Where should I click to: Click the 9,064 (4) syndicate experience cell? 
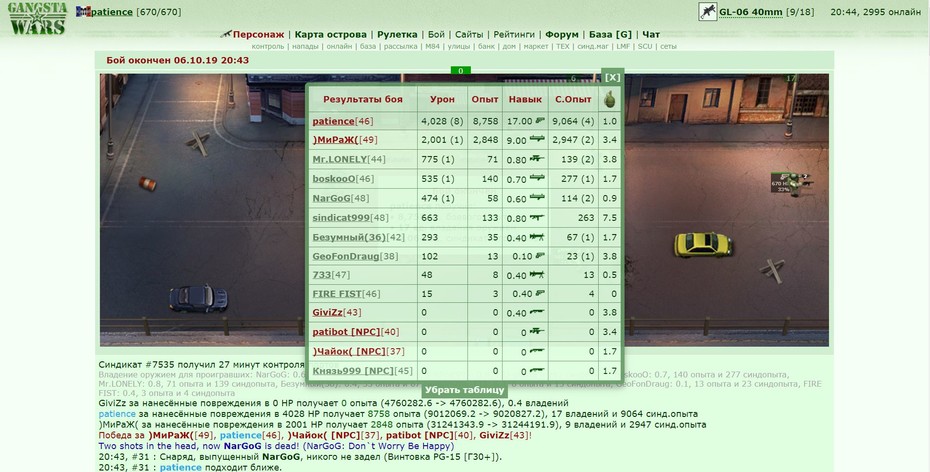click(573, 121)
